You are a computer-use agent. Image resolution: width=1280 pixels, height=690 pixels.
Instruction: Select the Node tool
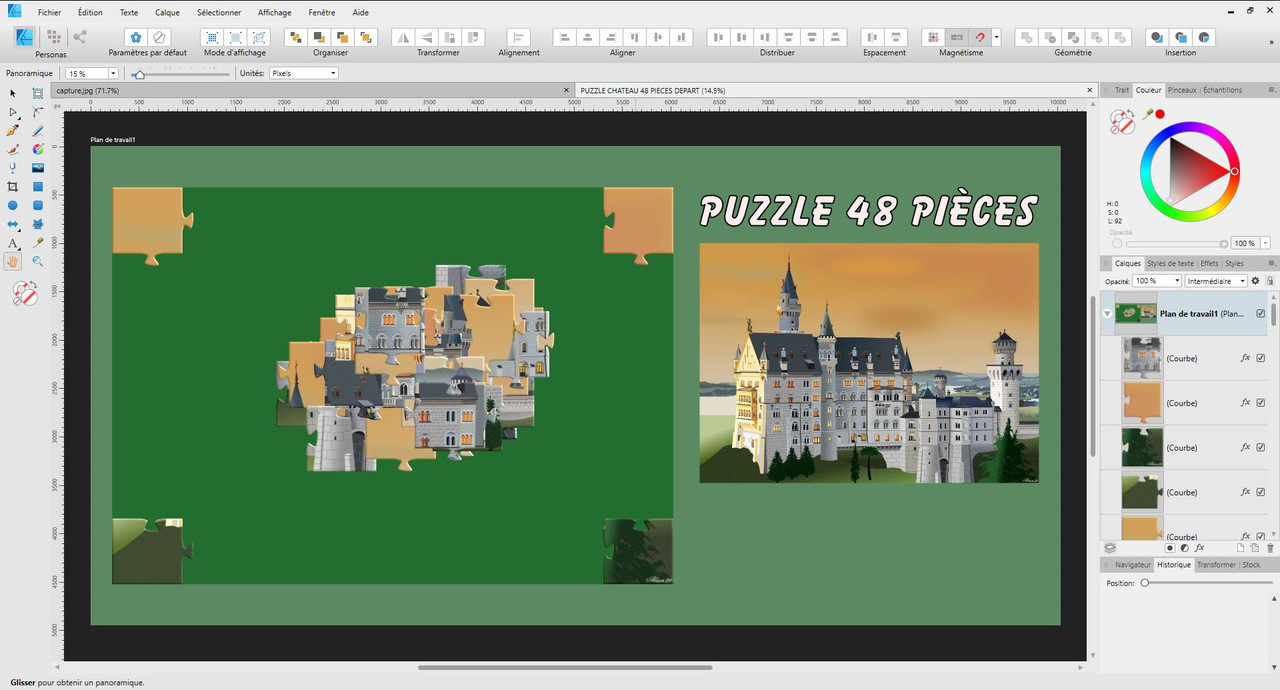point(13,112)
